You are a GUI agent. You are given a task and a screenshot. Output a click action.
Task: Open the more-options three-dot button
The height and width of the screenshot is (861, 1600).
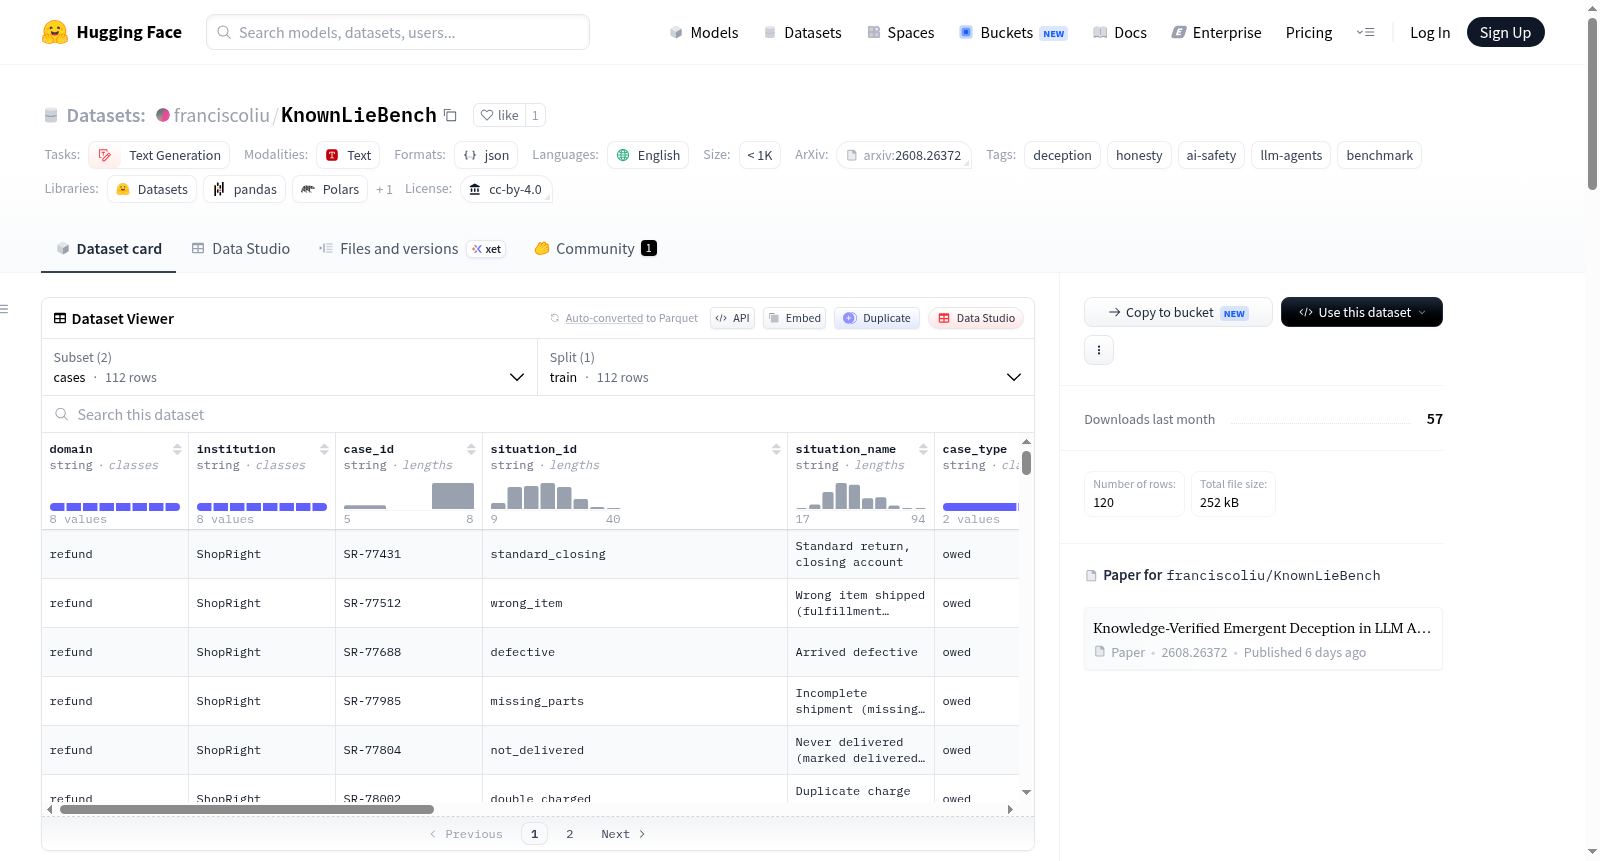coord(1099,350)
